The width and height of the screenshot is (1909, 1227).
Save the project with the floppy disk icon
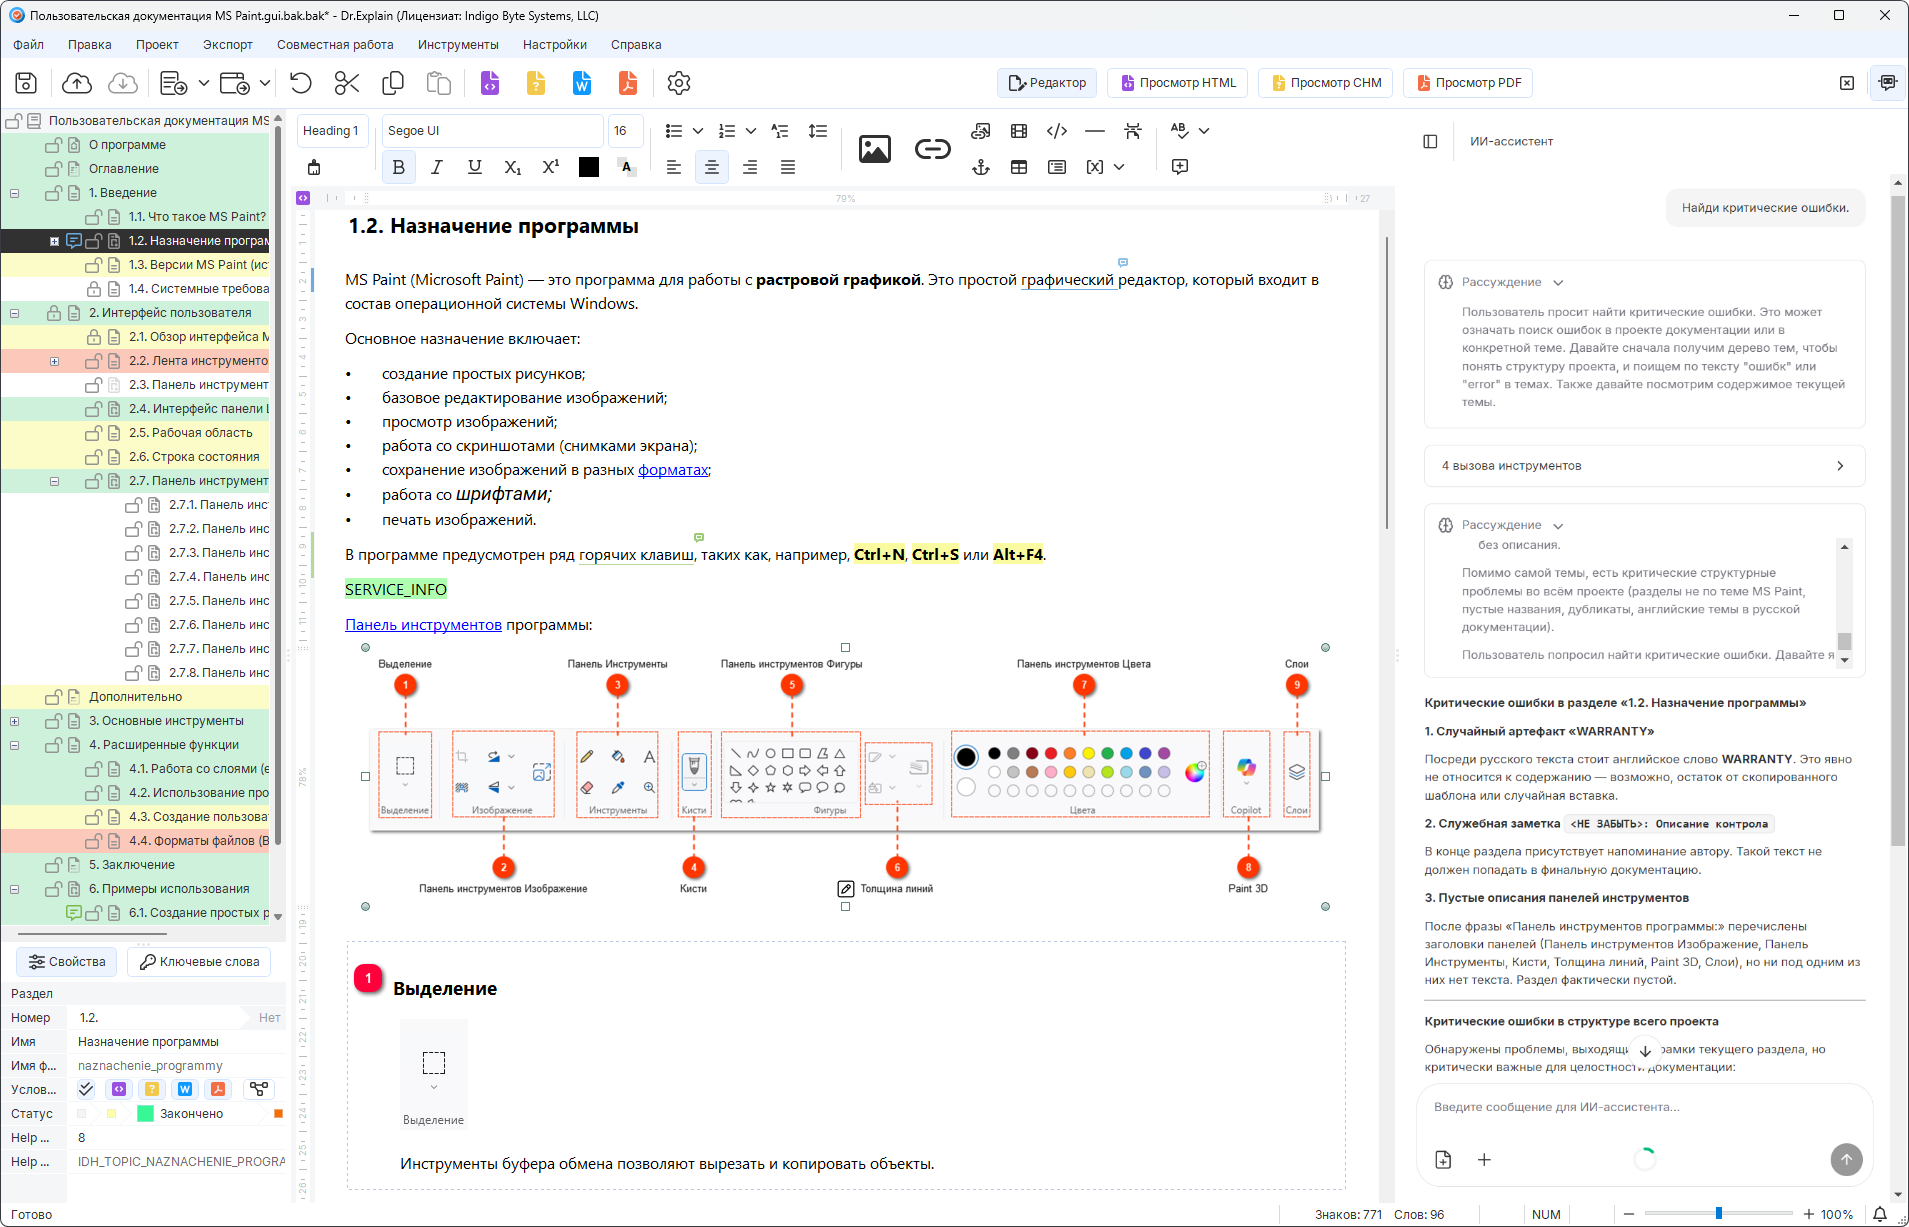[26, 83]
